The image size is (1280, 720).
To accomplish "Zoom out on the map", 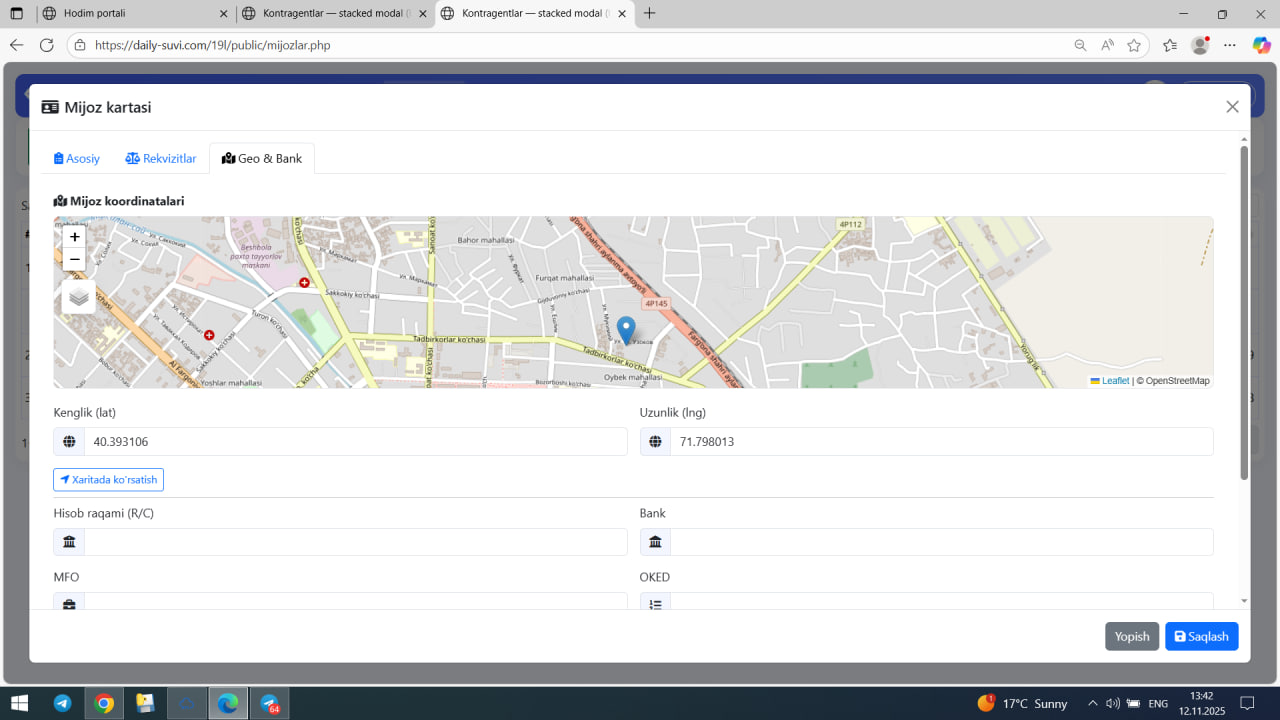I will point(74,260).
